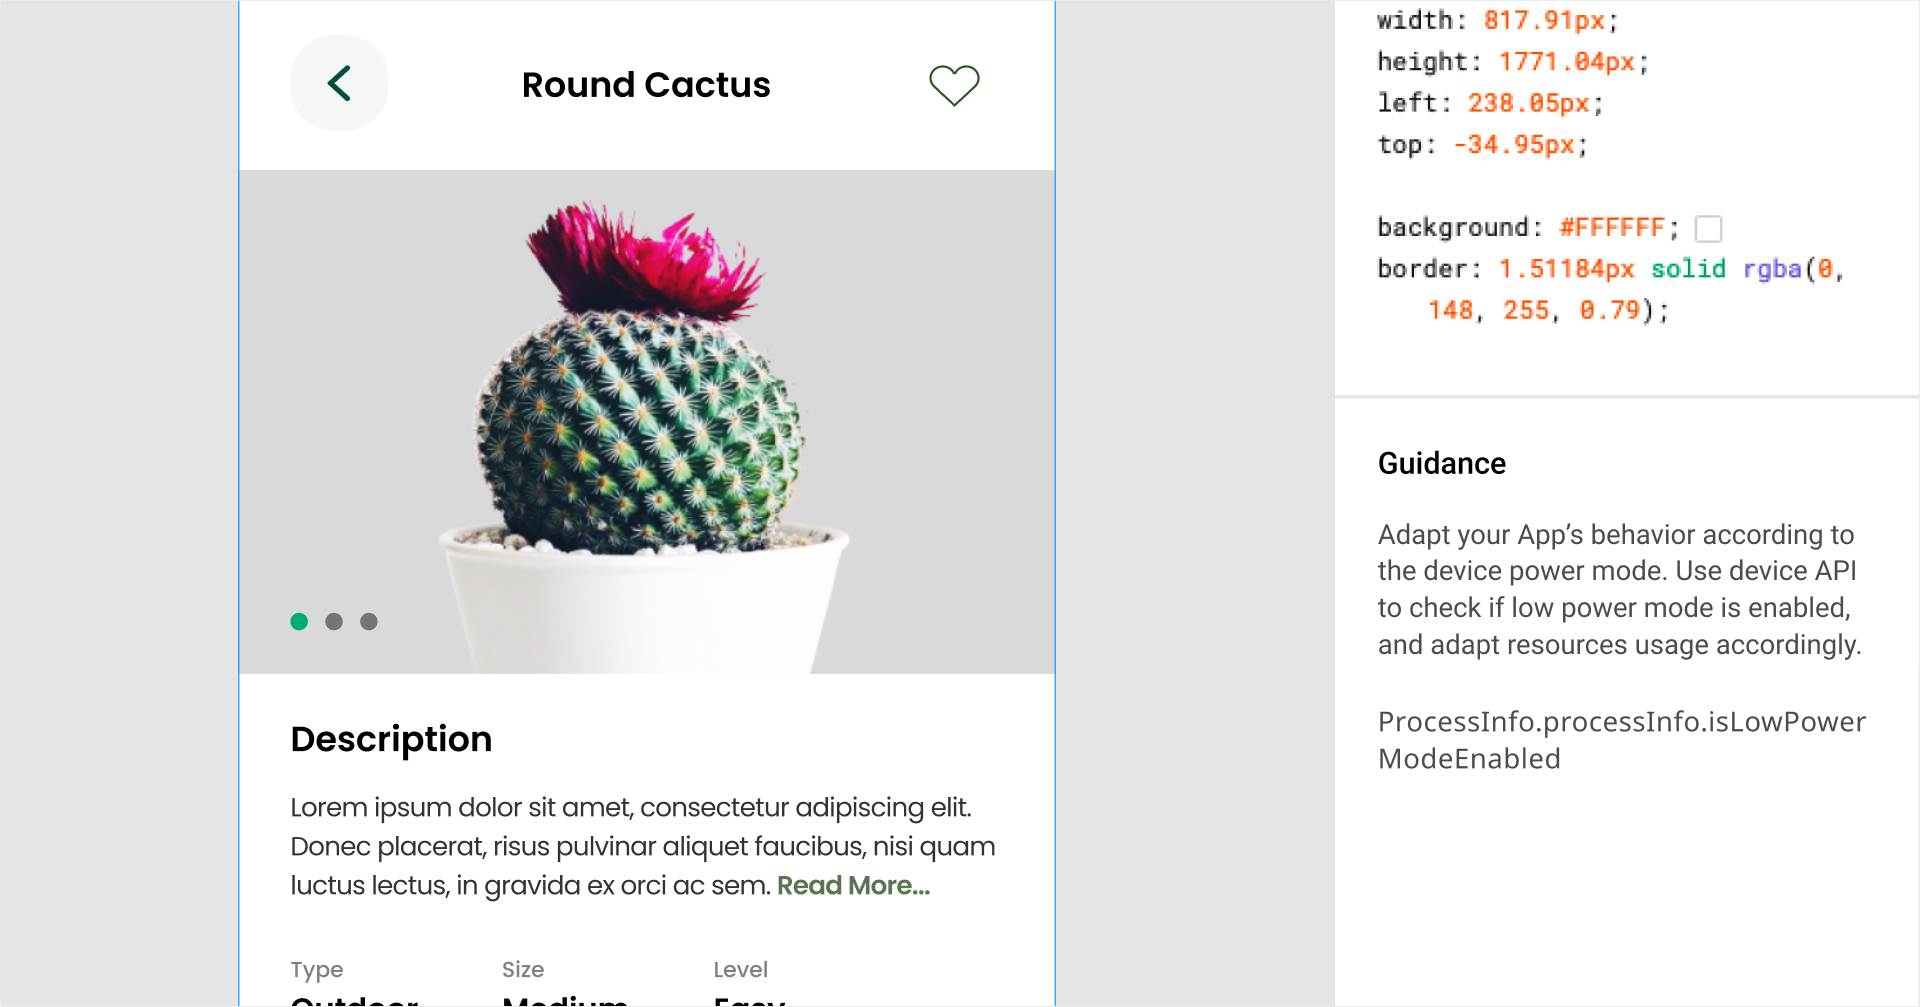This screenshot has height=1007, width=1920.
Task: Select the first green carousel dot
Action: (299, 622)
